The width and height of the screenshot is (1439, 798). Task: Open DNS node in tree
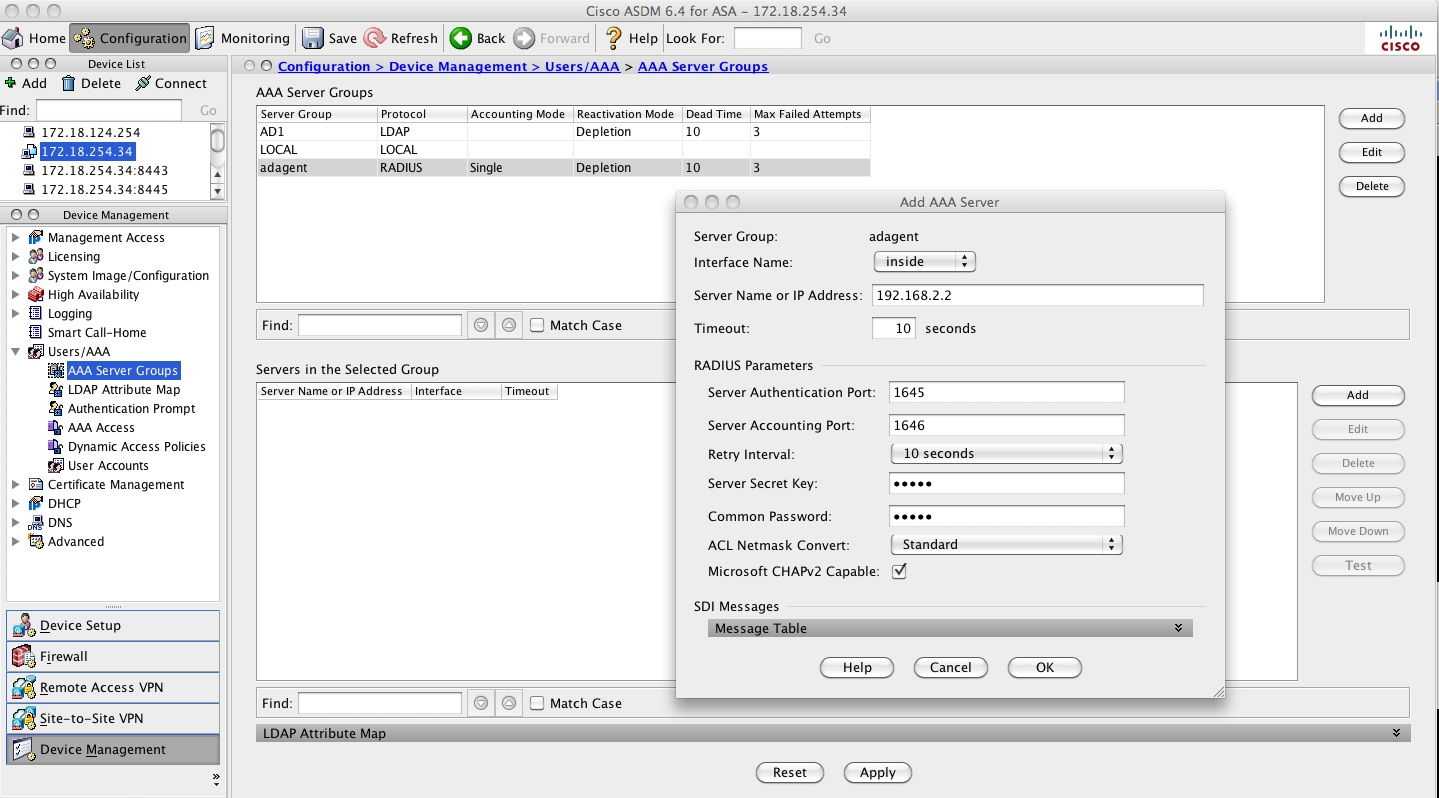point(60,522)
